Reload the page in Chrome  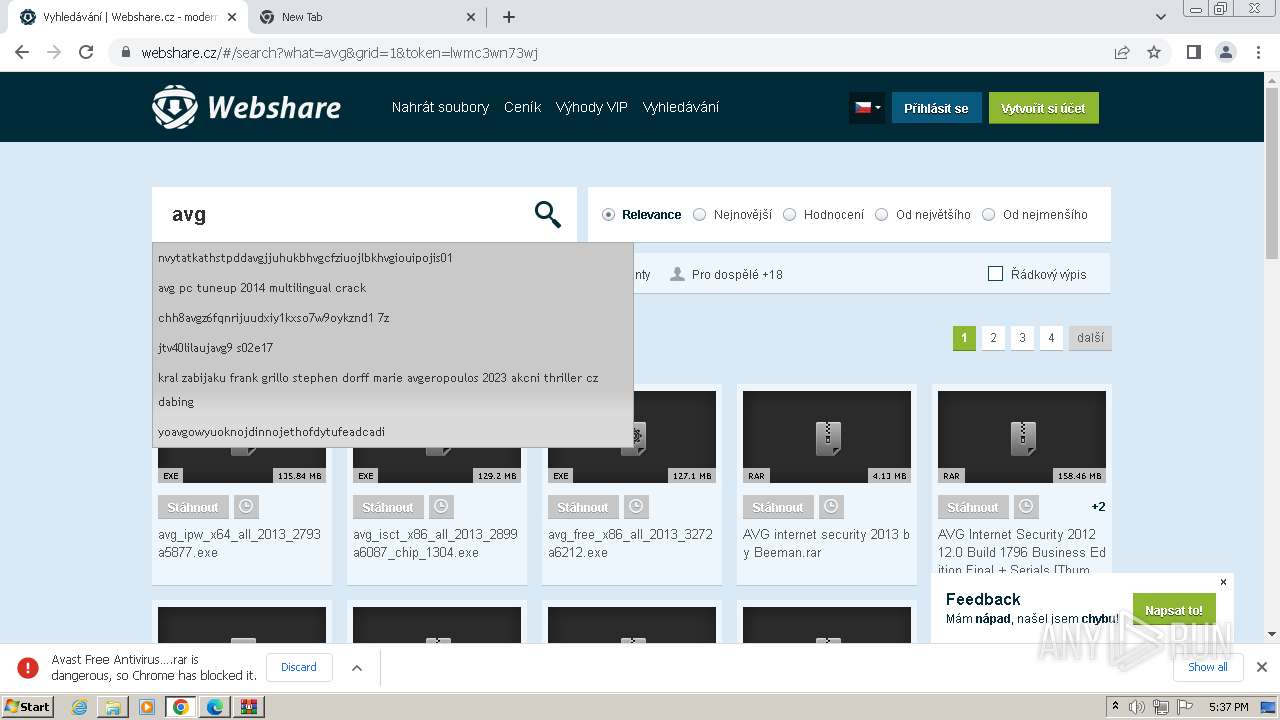coord(86,53)
